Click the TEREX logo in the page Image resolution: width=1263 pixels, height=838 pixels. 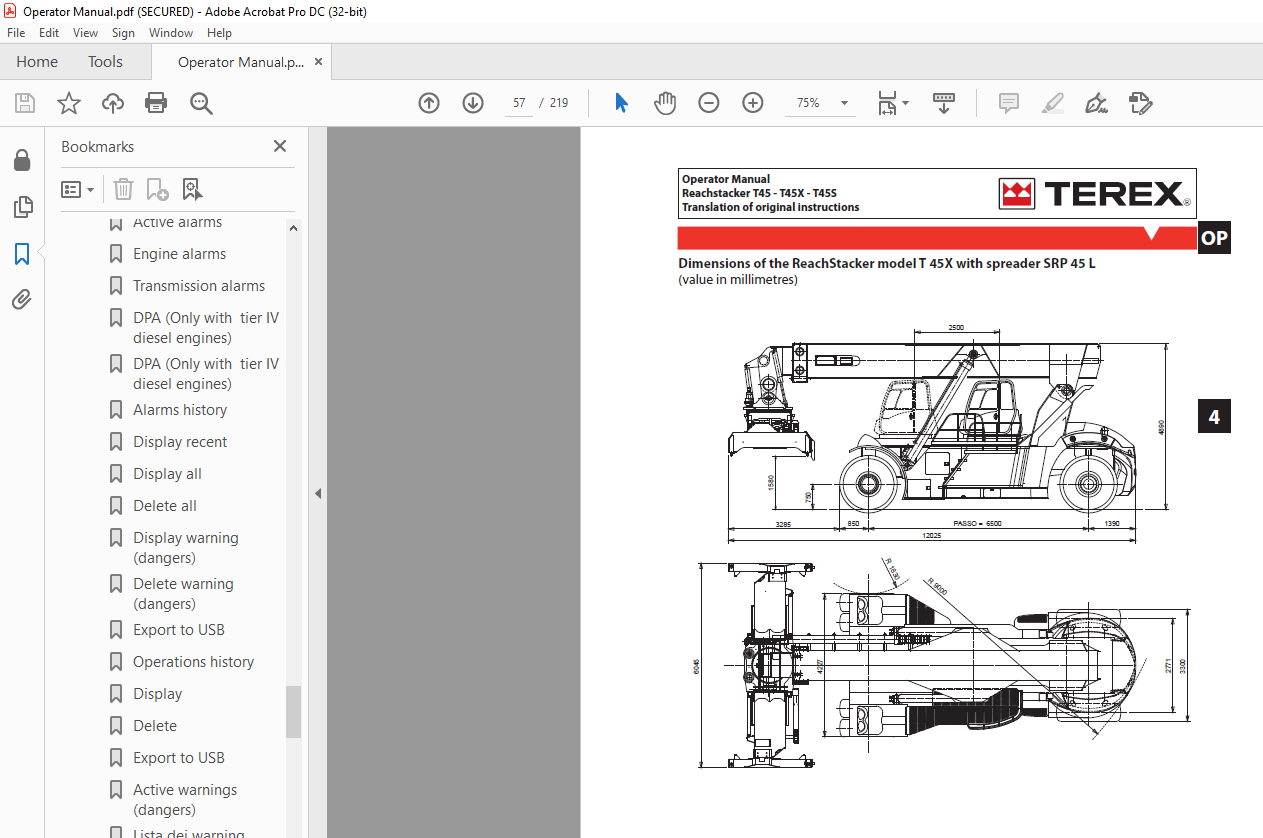point(1095,194)
